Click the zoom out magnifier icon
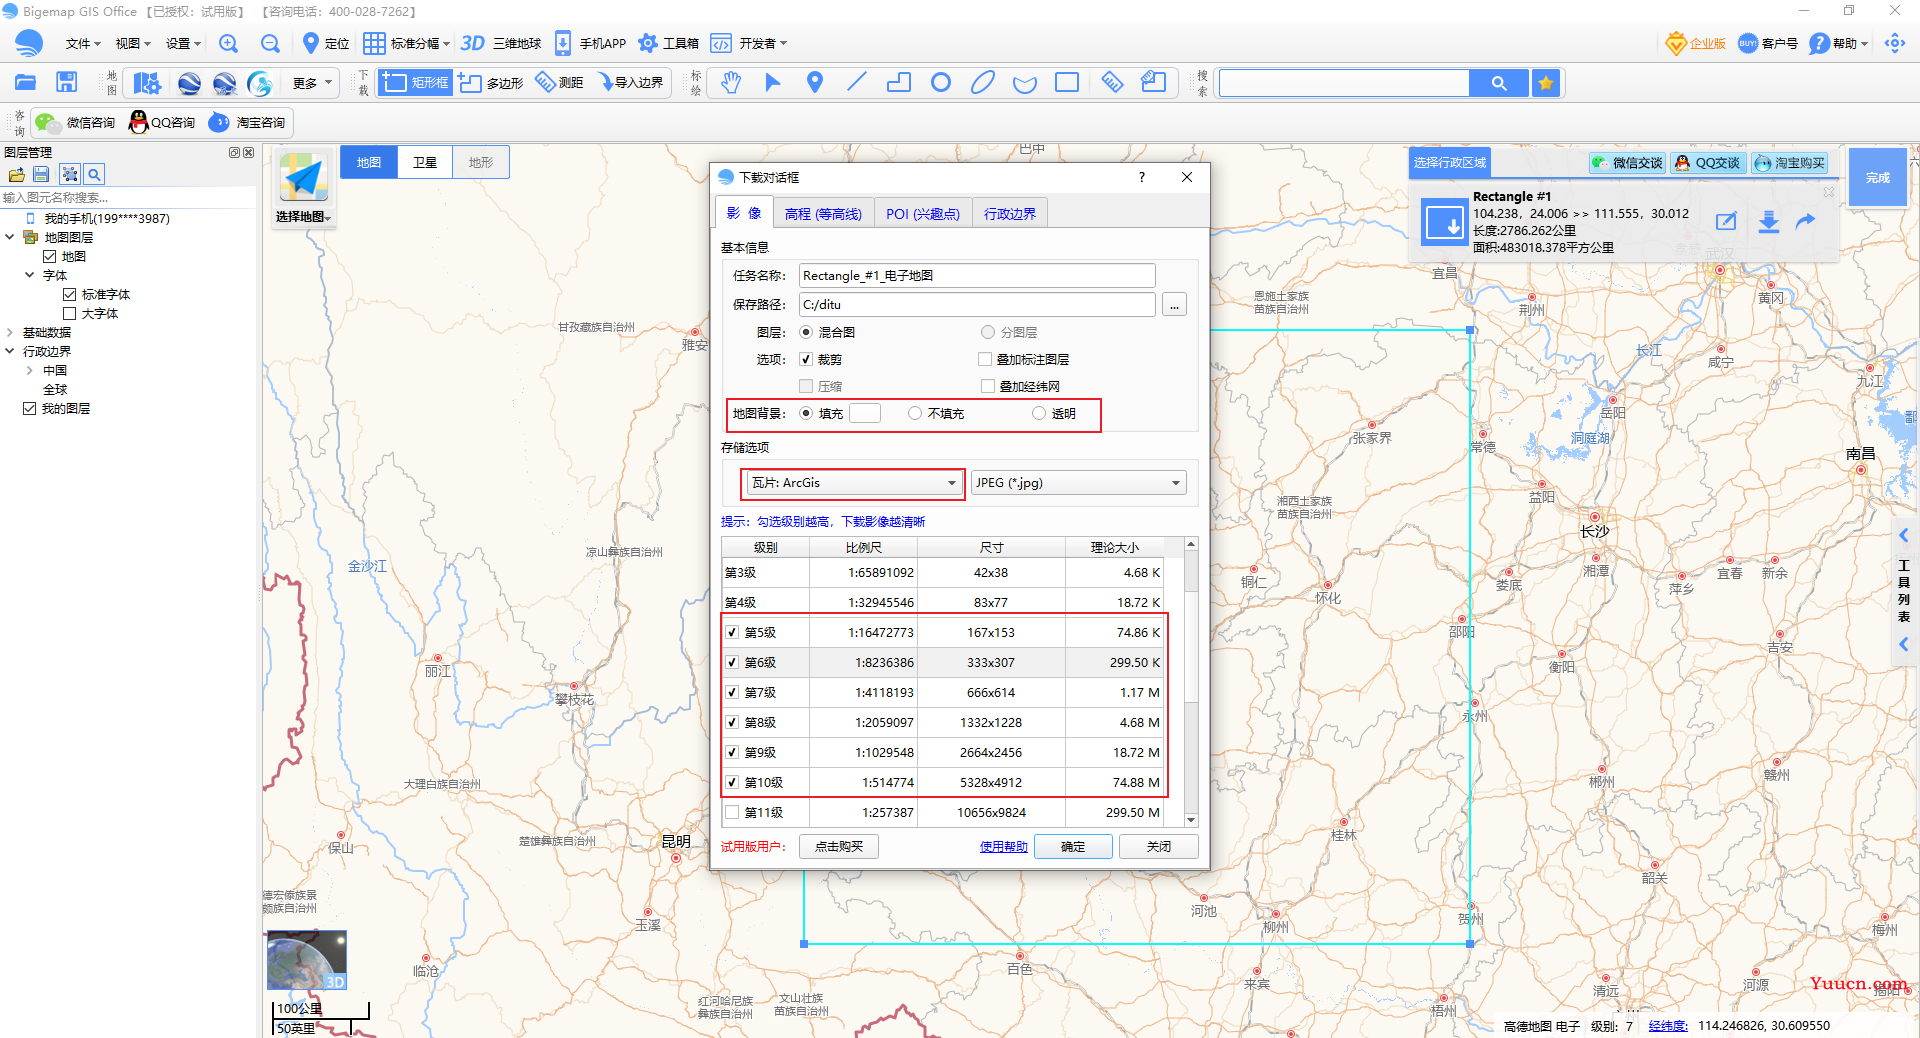Image resolution: width=1920 pixels, height=1038 pixels. pyautogui.click(x=270, y=44)
